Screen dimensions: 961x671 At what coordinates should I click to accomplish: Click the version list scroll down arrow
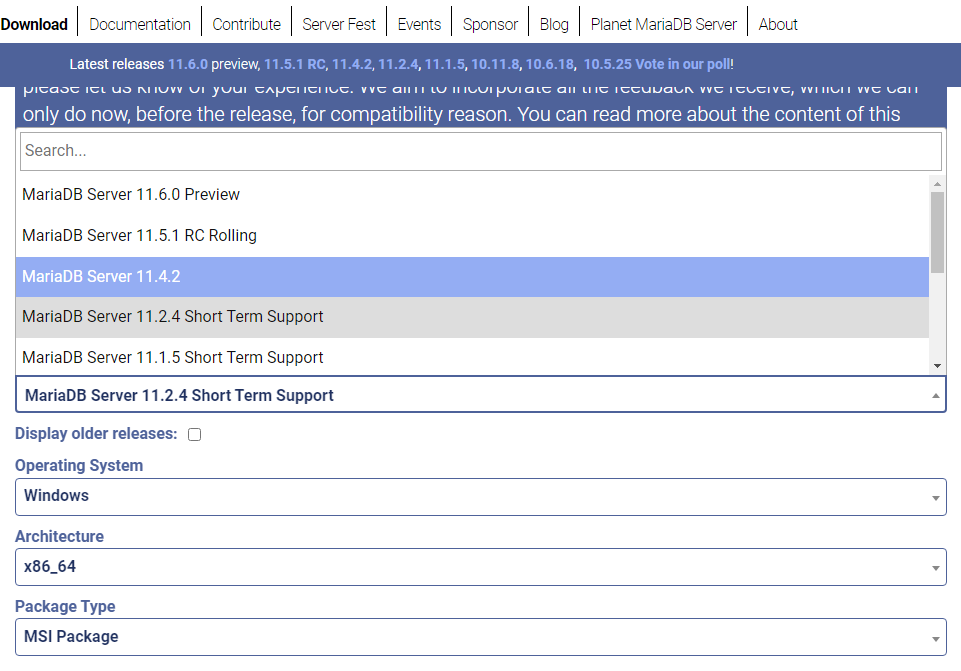[x=937, y=366]
